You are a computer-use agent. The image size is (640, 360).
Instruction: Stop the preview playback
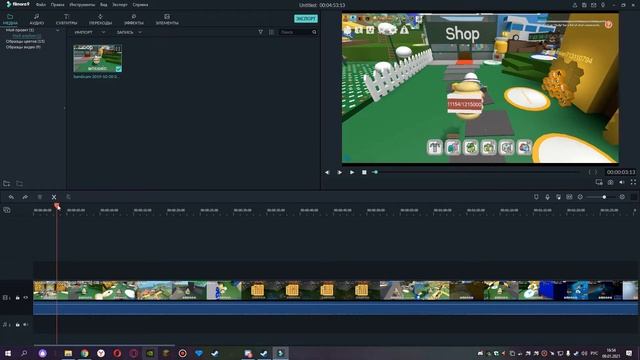click(x=364, y=172)
